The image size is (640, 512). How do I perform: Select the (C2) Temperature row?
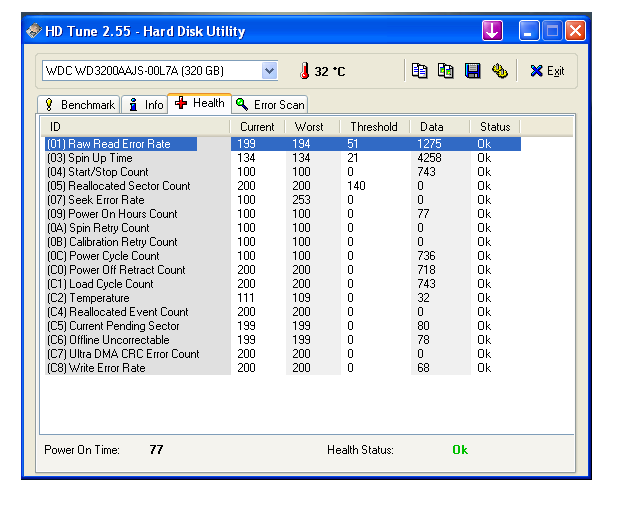coord(283,298)
